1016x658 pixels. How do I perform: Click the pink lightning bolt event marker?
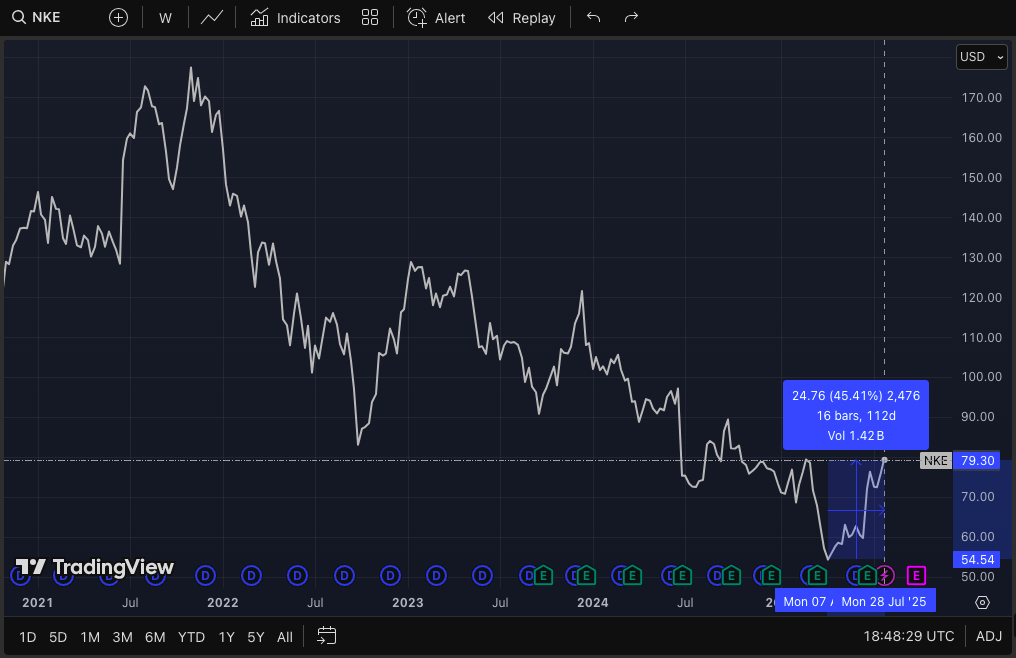coord(885,576)
